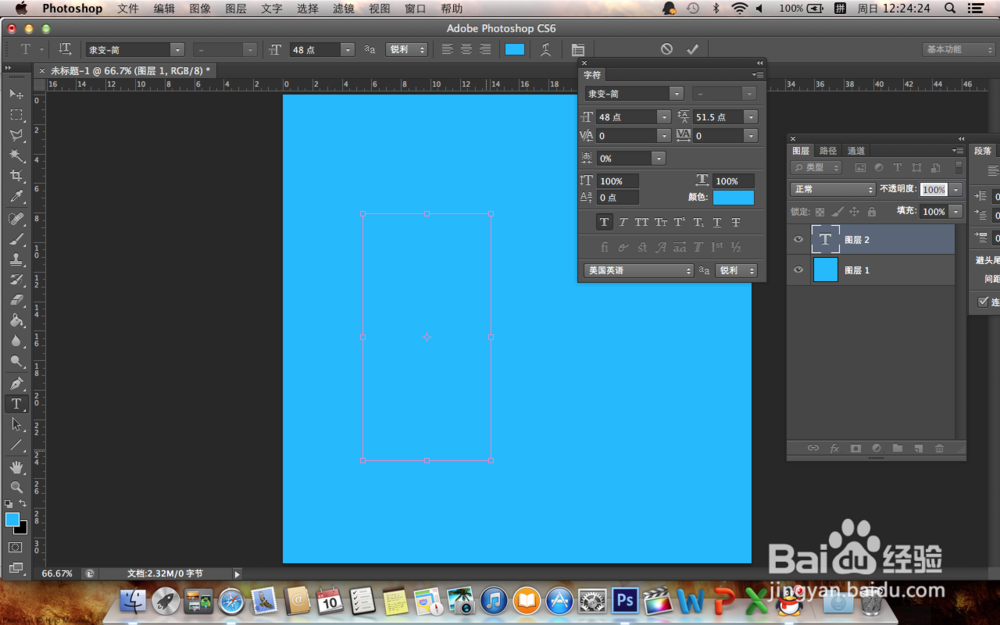This screenshot has height=625, width=1000.
Task: Click 颜色 swatch in Character panel
Action: (733, 198)
